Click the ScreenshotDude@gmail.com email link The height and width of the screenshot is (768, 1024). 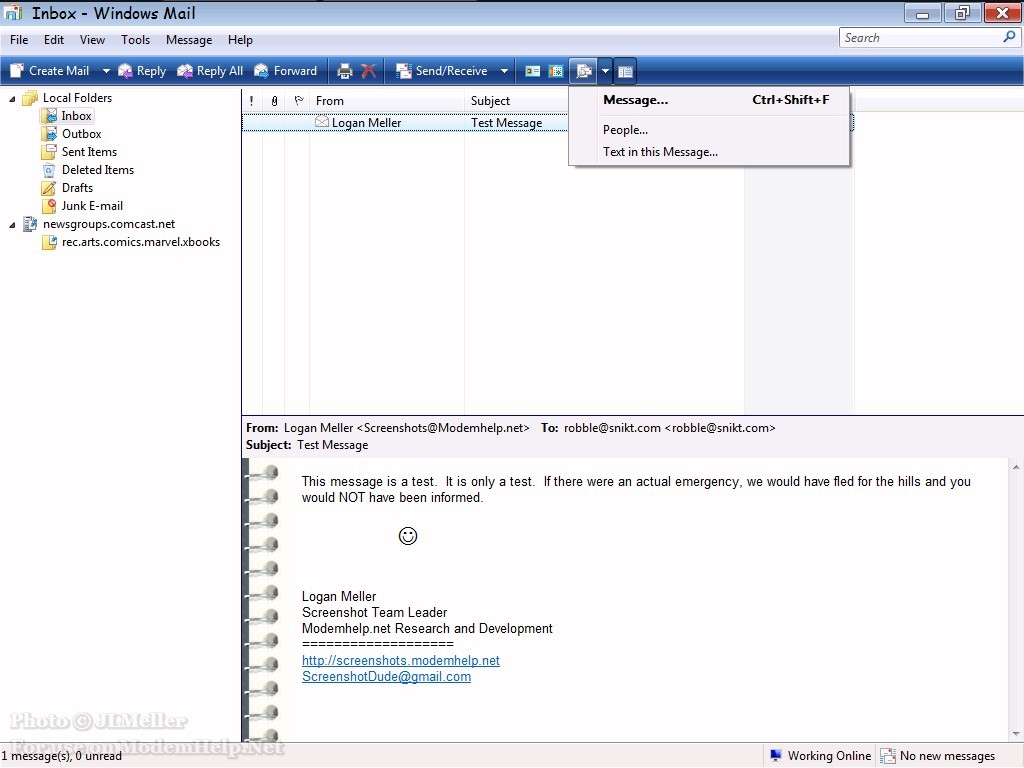tap(386, 677)
